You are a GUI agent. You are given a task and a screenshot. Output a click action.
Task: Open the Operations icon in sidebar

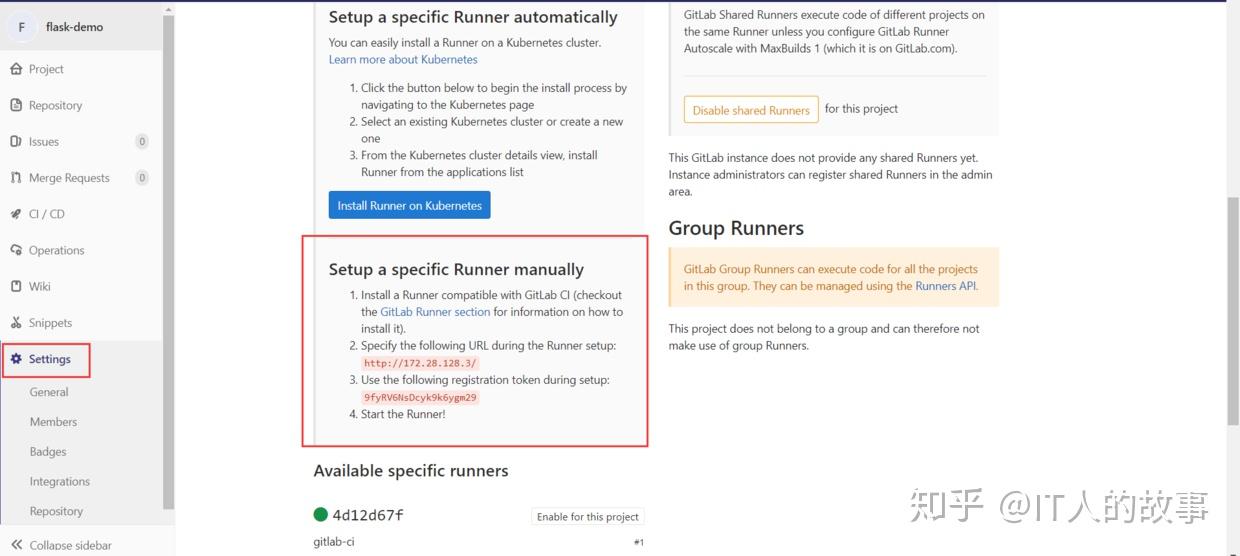[16, 250]
